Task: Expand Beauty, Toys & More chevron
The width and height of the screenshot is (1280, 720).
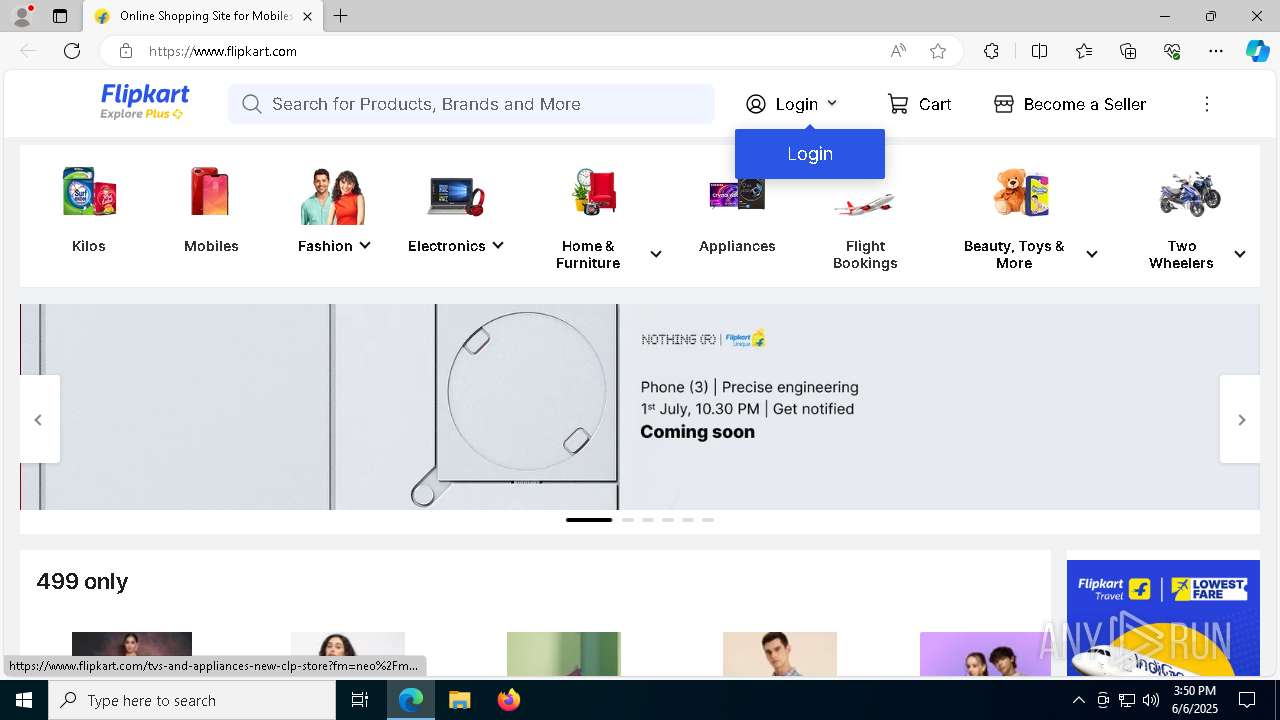Action: tap(1092, 254)
